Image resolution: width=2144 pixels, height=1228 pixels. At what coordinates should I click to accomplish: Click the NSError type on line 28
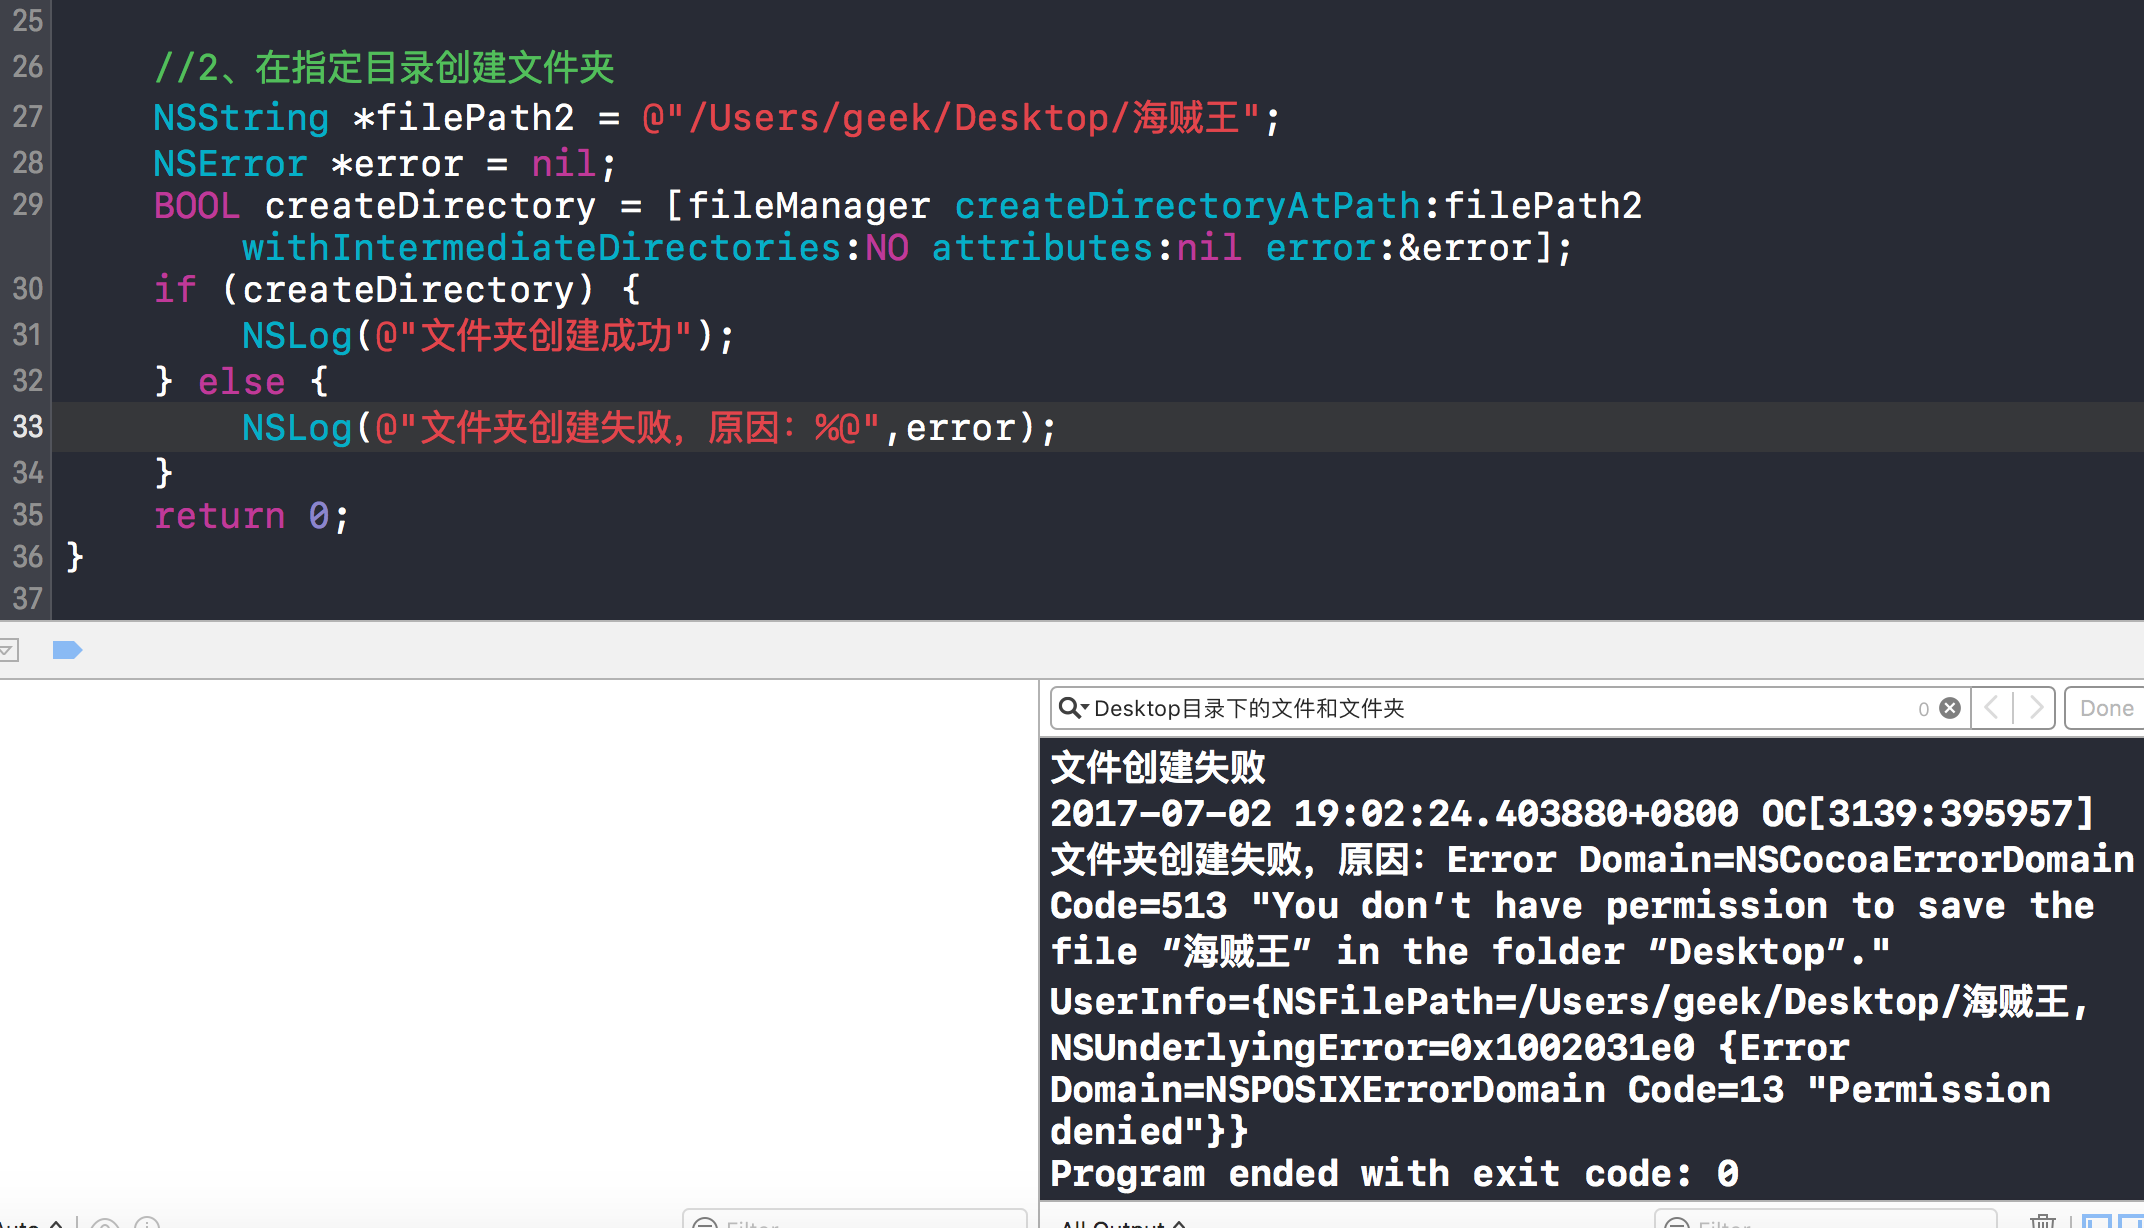[230, 163]
